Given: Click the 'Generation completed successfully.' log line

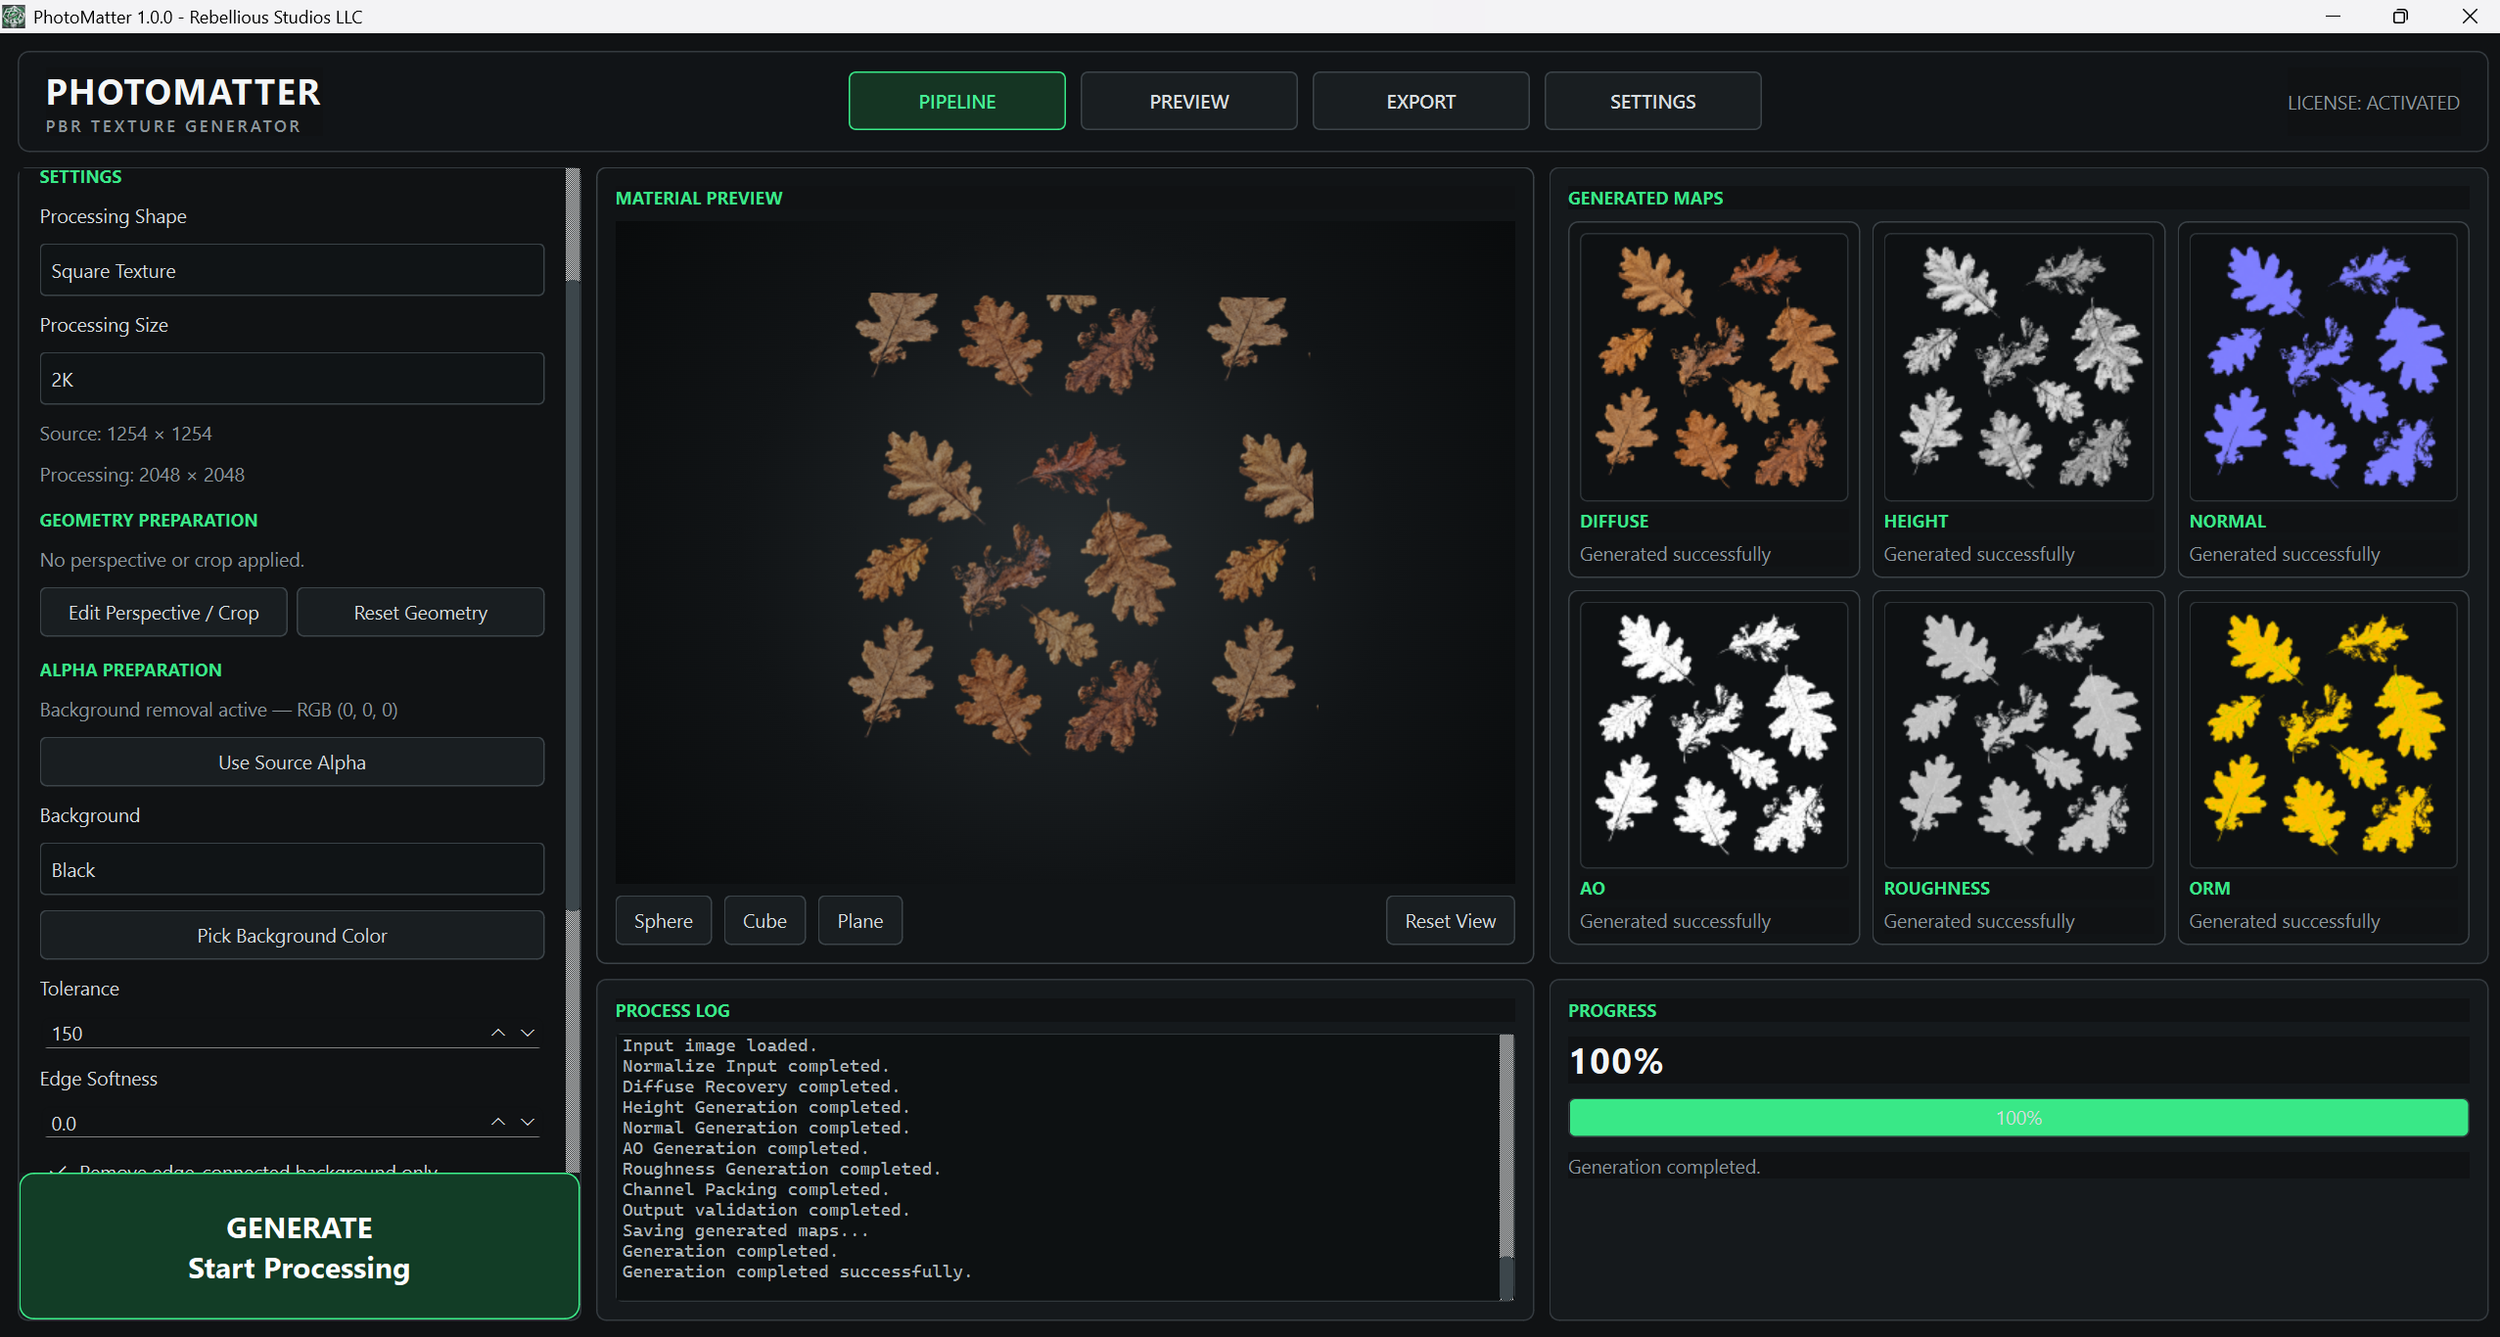Looking at the screenshot, I should [797, 1271].
